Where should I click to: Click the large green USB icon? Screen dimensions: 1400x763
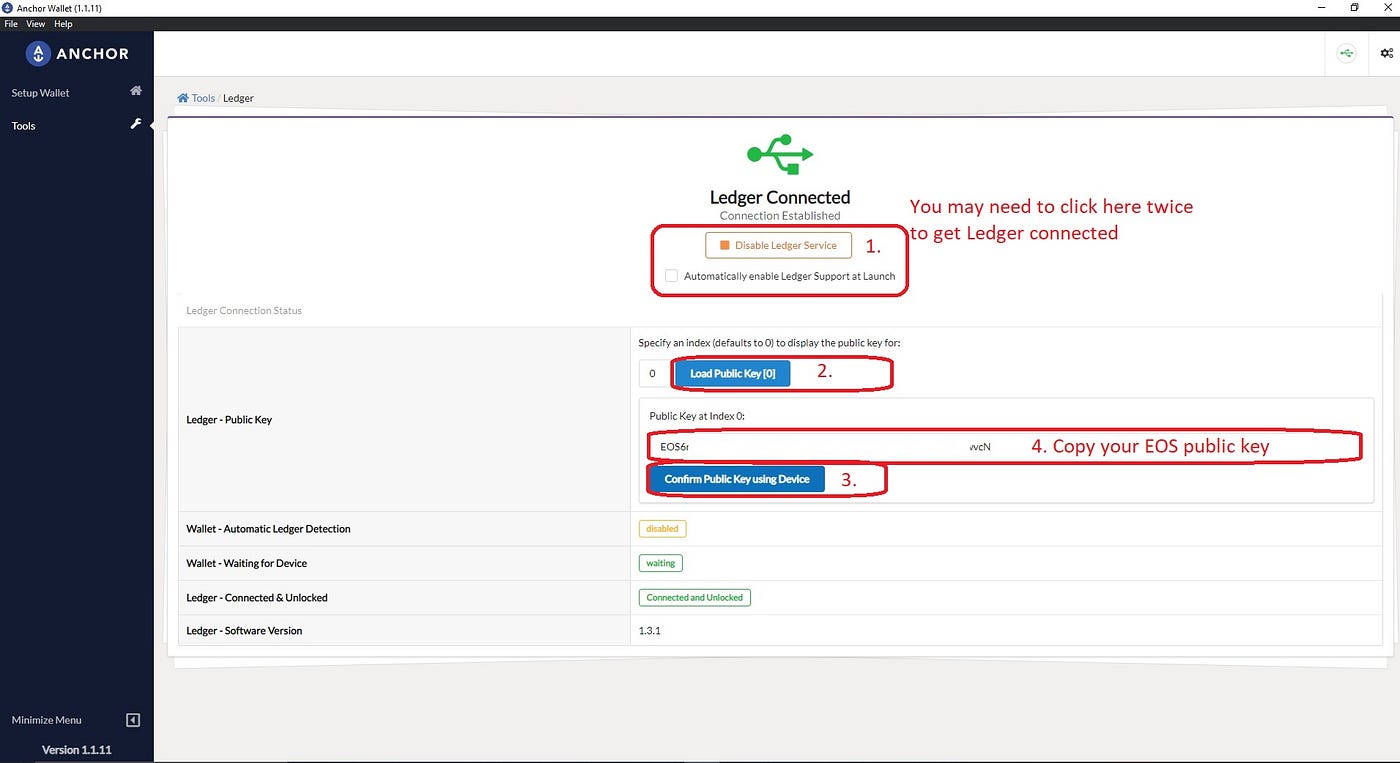coord(780,154)
